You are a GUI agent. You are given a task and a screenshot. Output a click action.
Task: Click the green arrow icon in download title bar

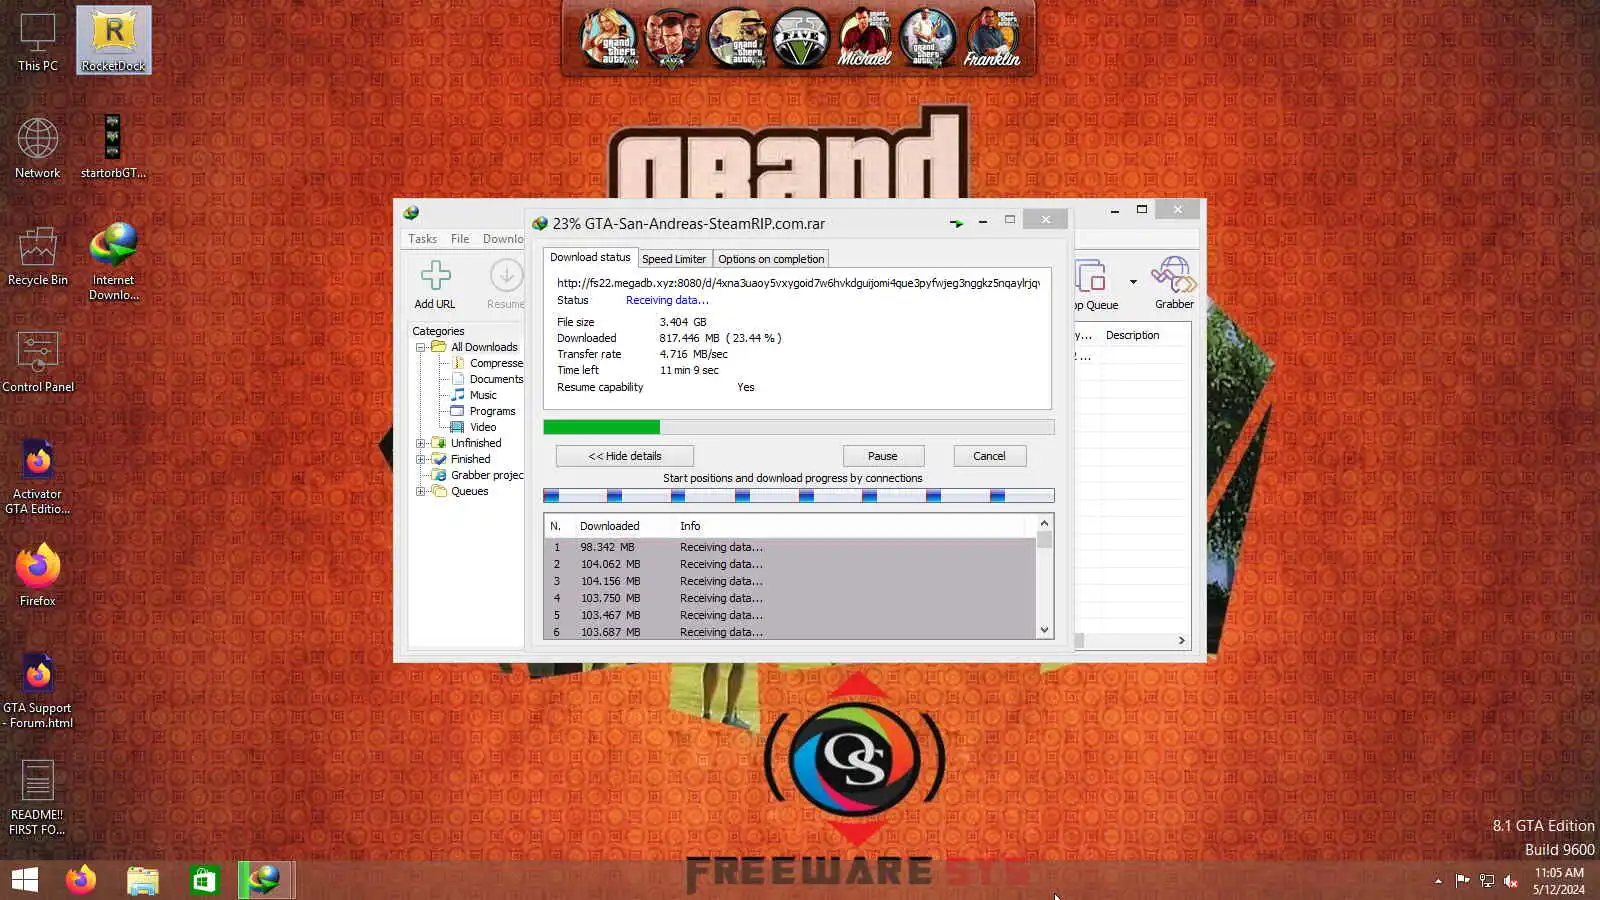coord(956,223)
